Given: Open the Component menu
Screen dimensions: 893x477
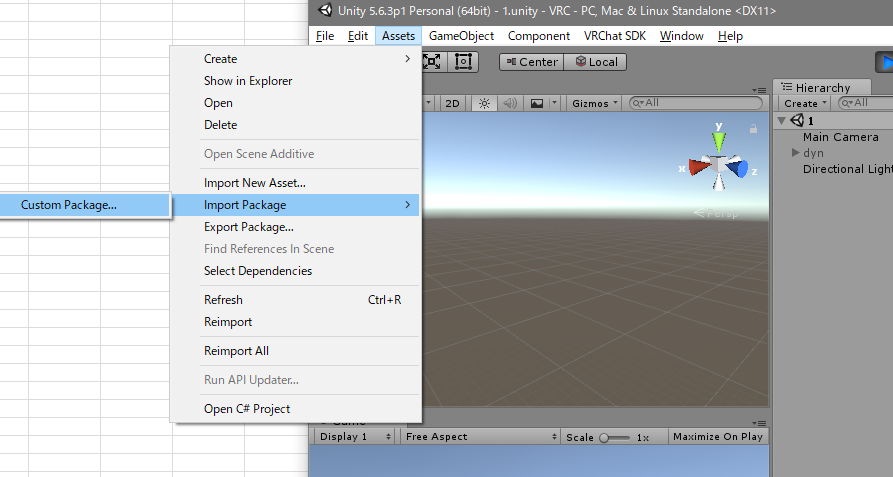Looking at the screenshot, I should tap(539, 36).
